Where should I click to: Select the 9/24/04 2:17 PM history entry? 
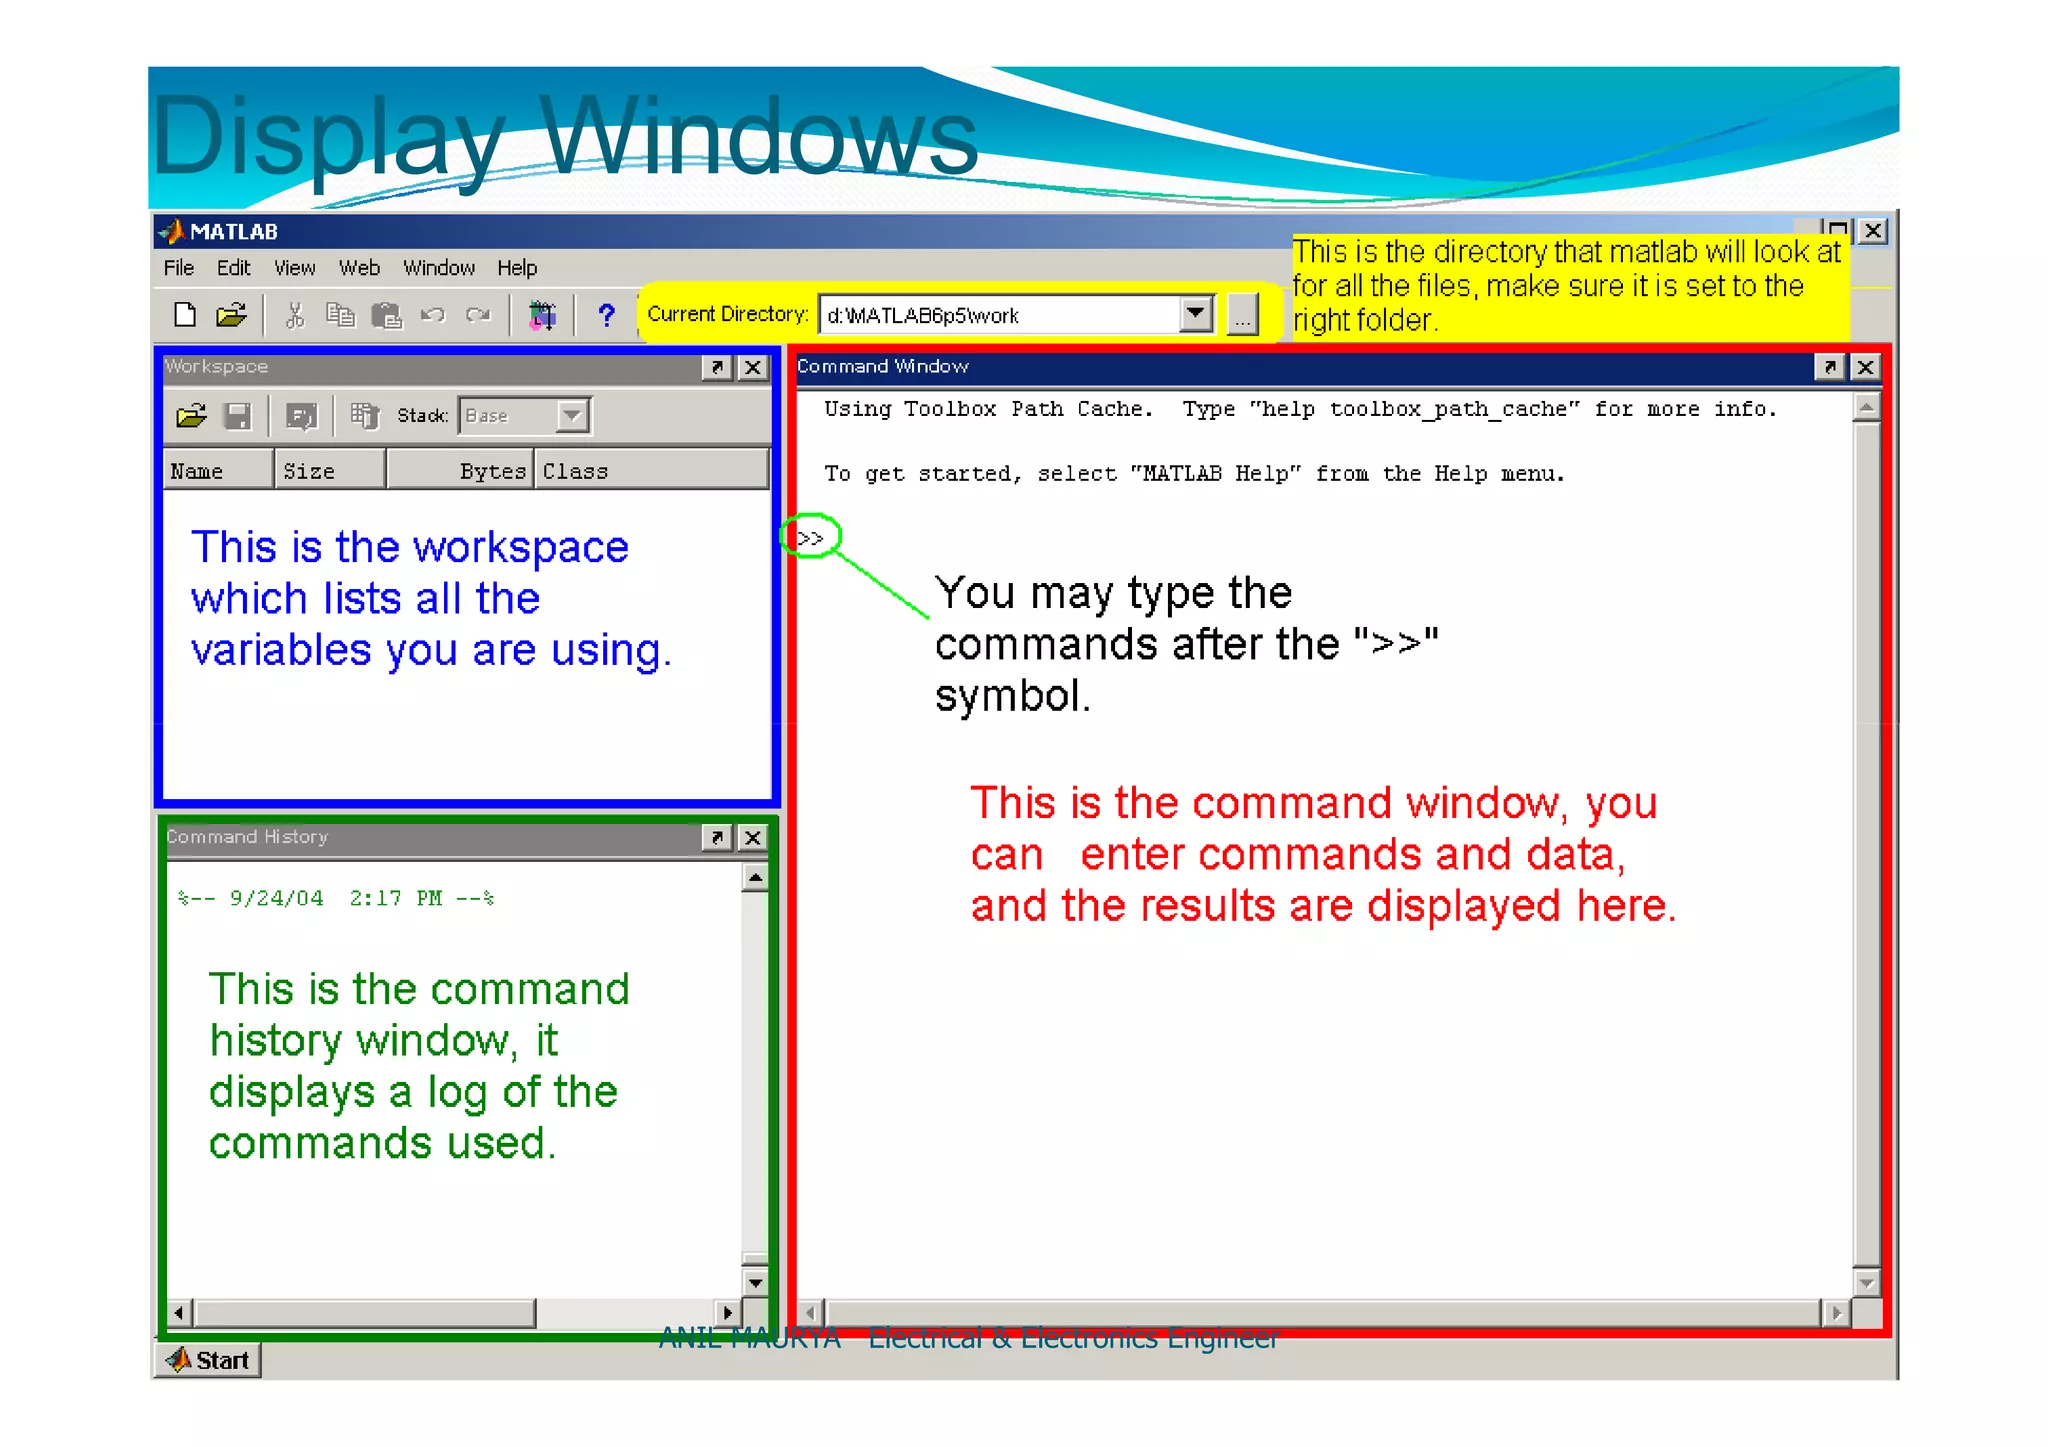click(x=336, y=898)
